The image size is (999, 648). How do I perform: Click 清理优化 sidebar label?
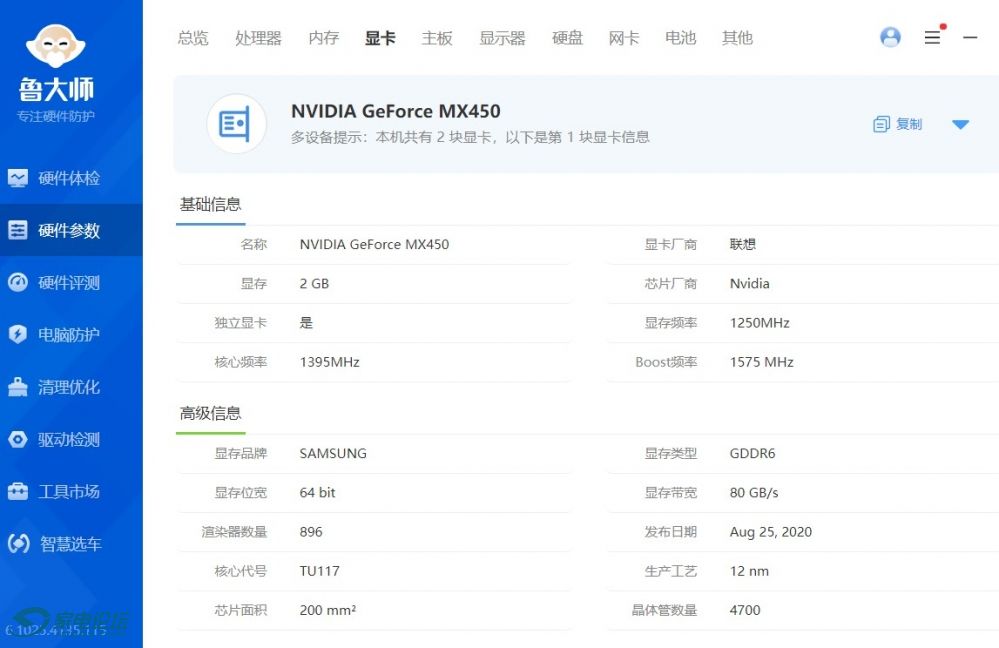69,387
